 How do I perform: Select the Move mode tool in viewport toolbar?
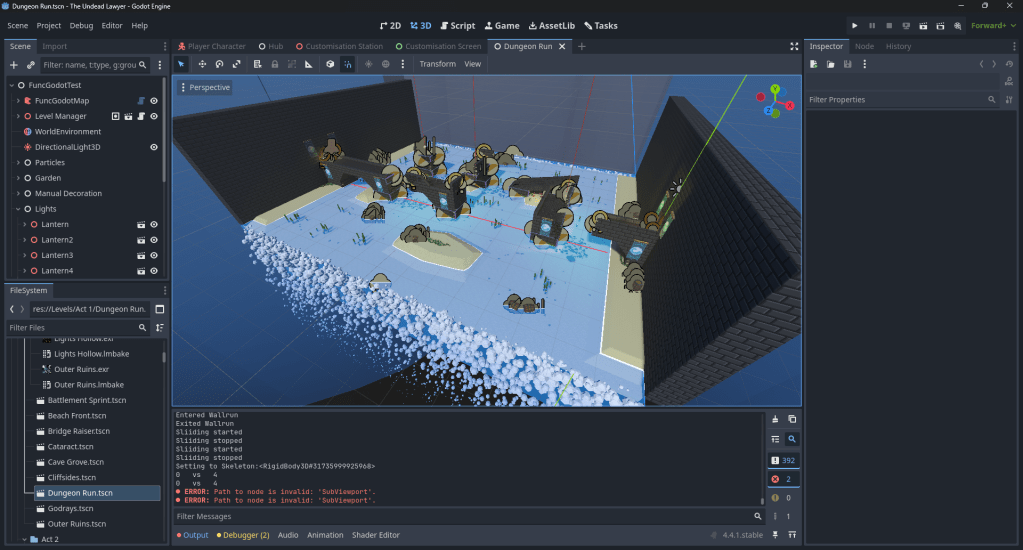(x=202, y=64)
